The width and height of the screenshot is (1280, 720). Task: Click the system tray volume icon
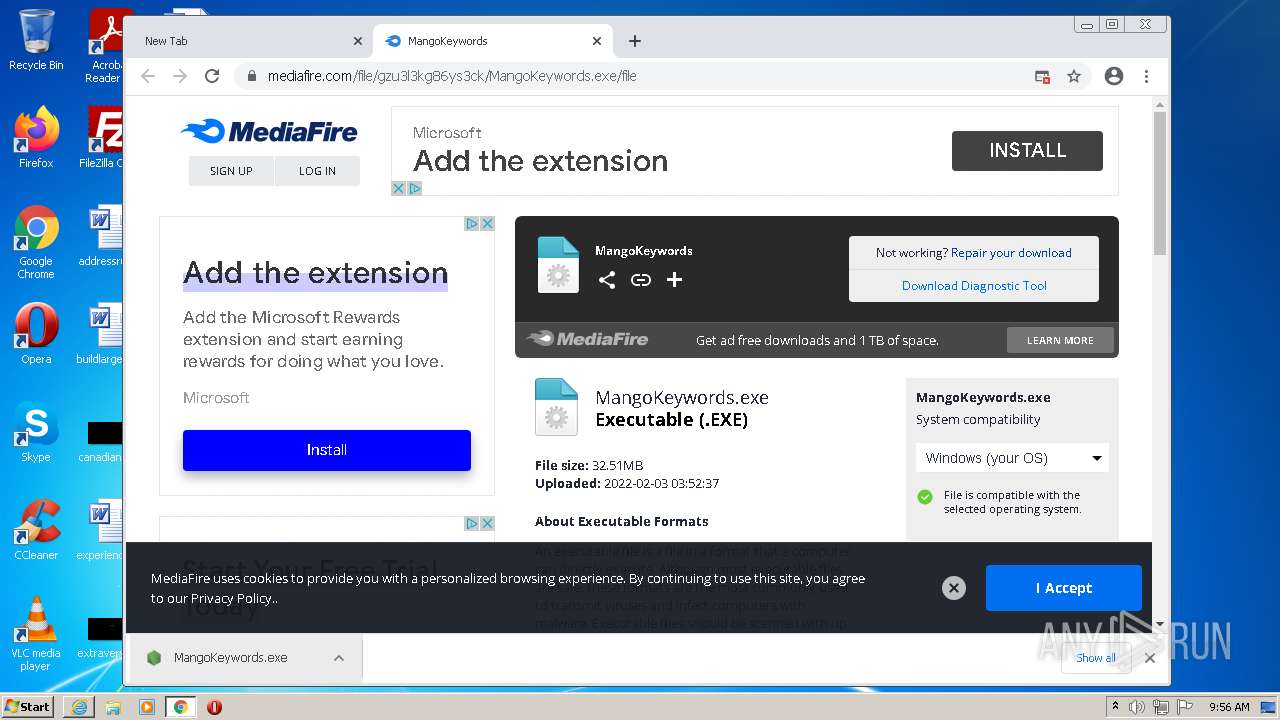(1136, 707)
